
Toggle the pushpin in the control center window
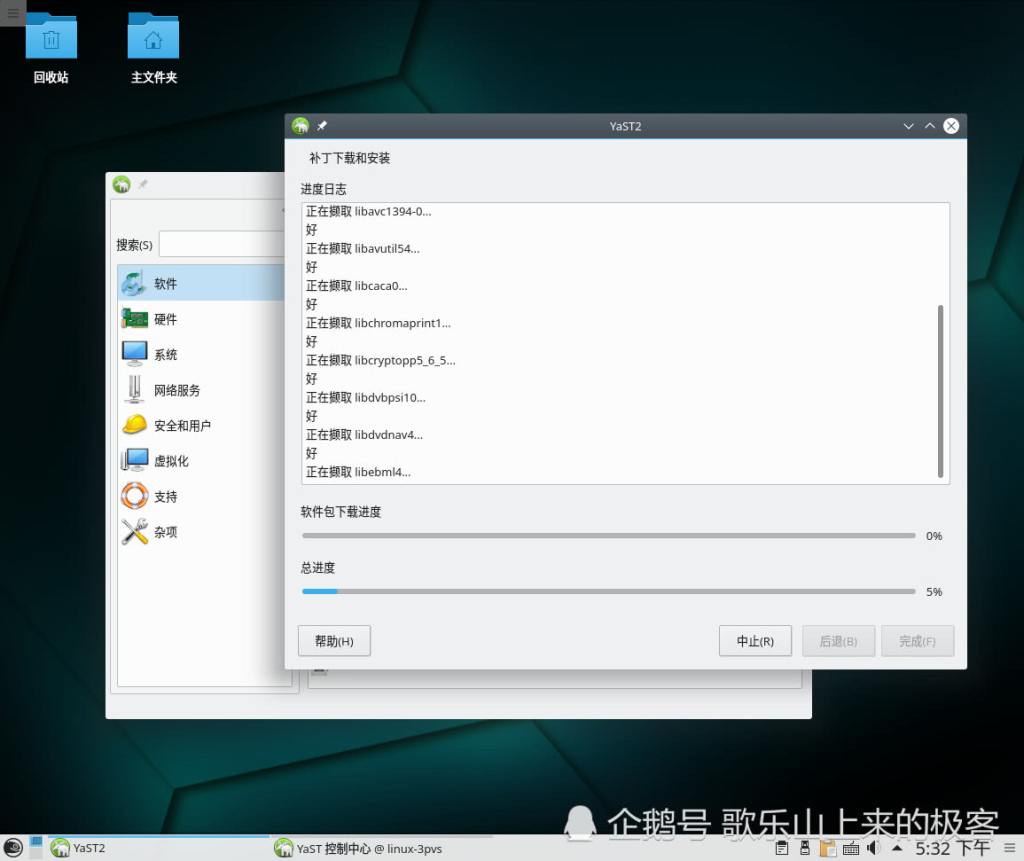pos(142,185)
